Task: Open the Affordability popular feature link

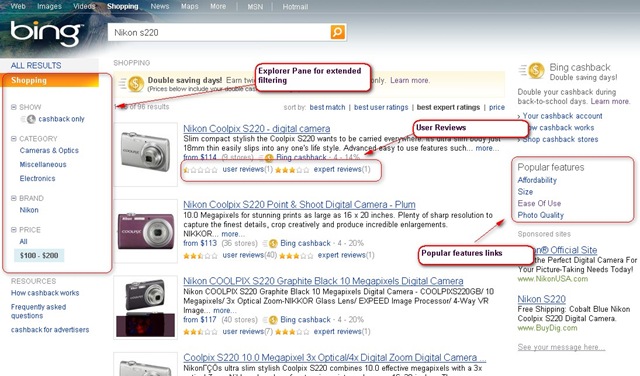Action: pyautogui.click(x=537, y=180)
